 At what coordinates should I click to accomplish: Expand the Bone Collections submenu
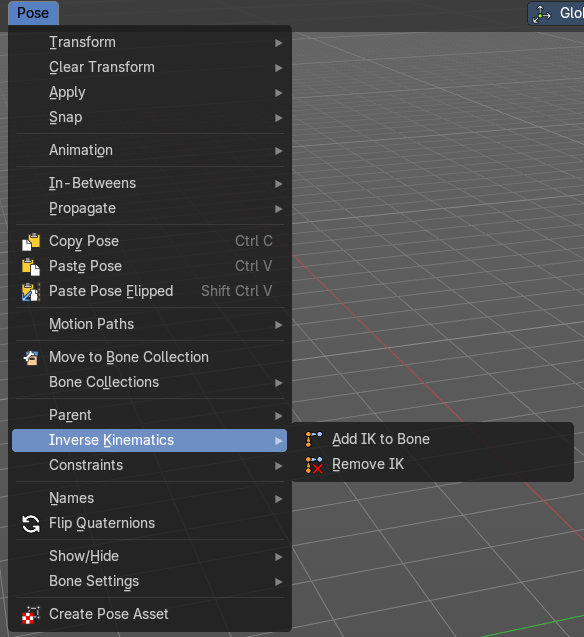click(x=149, y=382)
